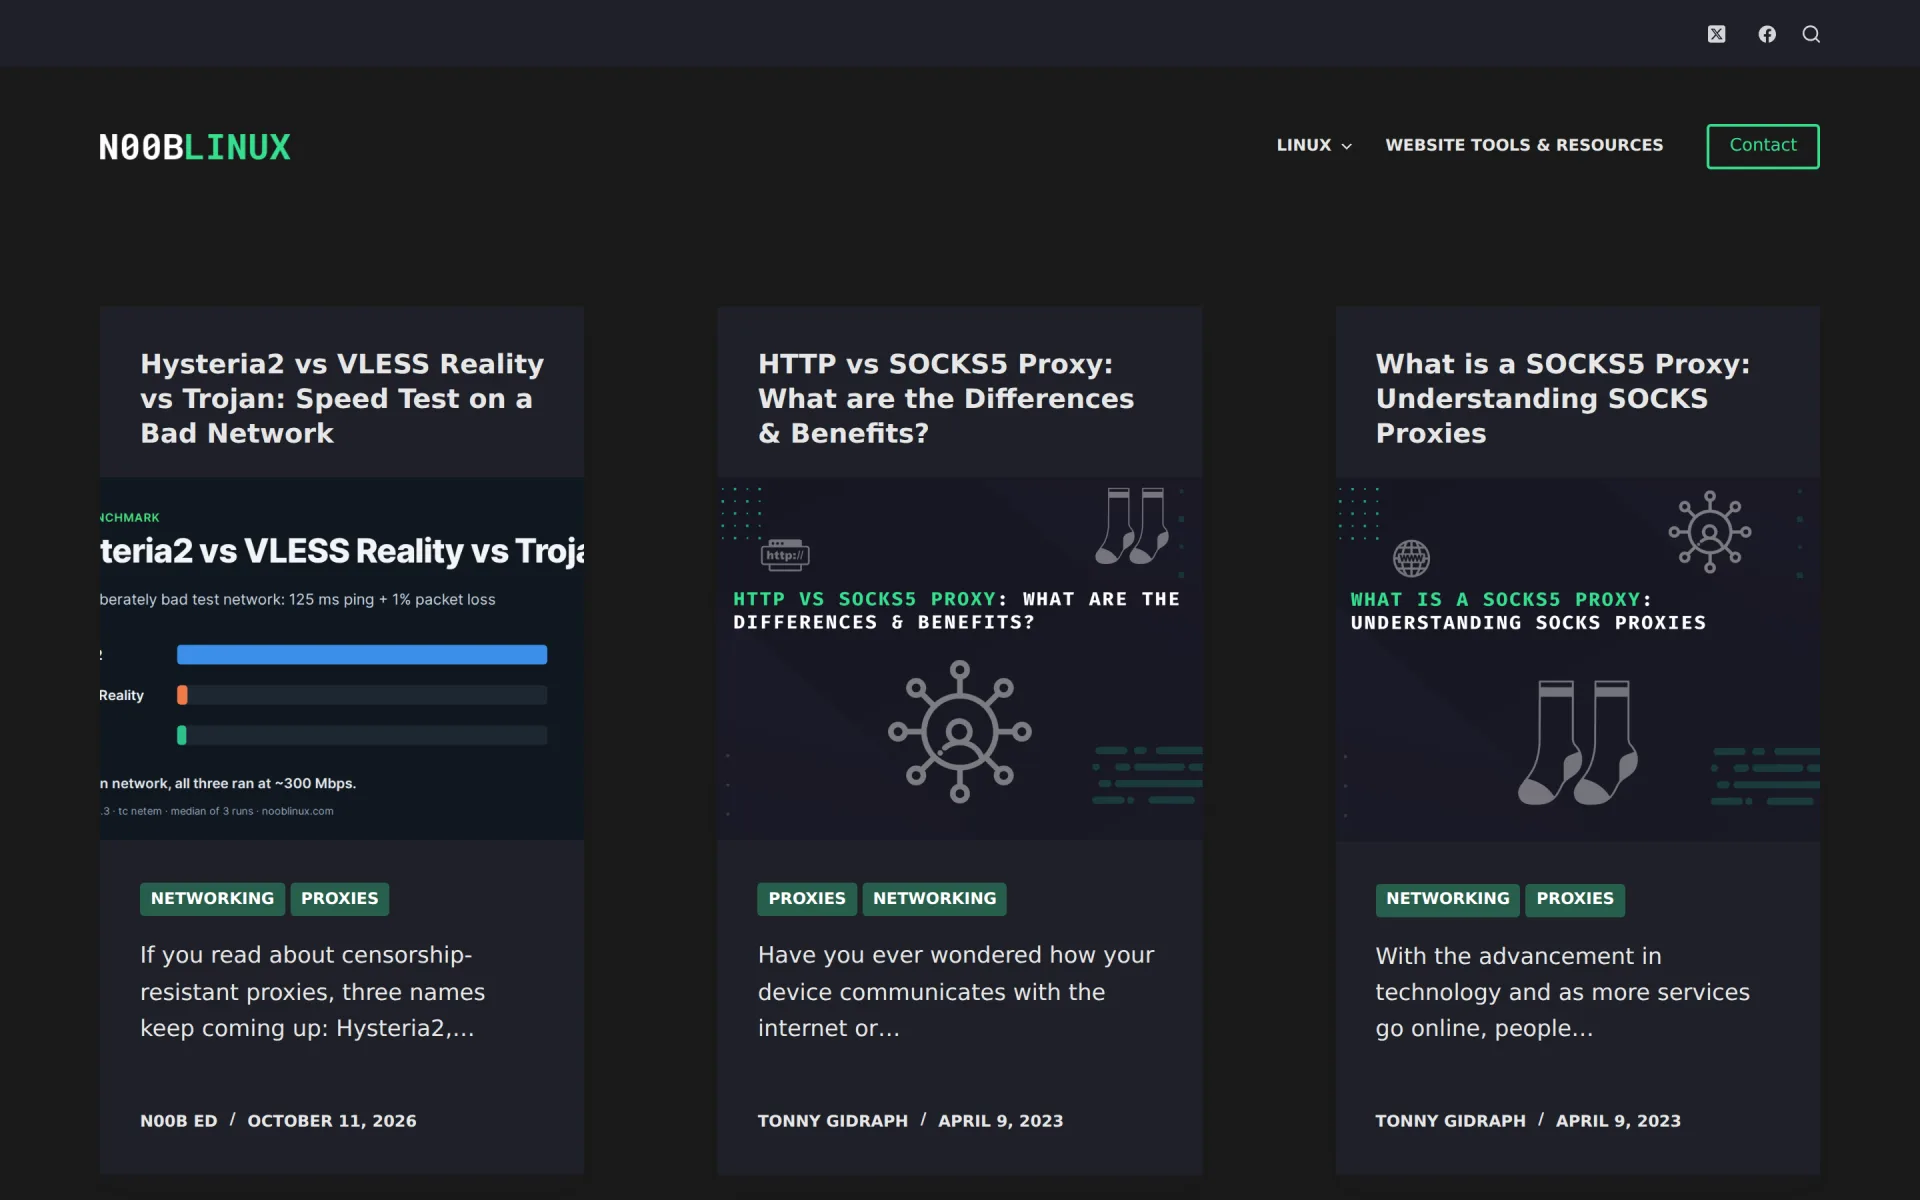Open article Hysteria2 vs VLESS Reality title
This screenshot has height=1200, width=1920.
pos(342,398)
